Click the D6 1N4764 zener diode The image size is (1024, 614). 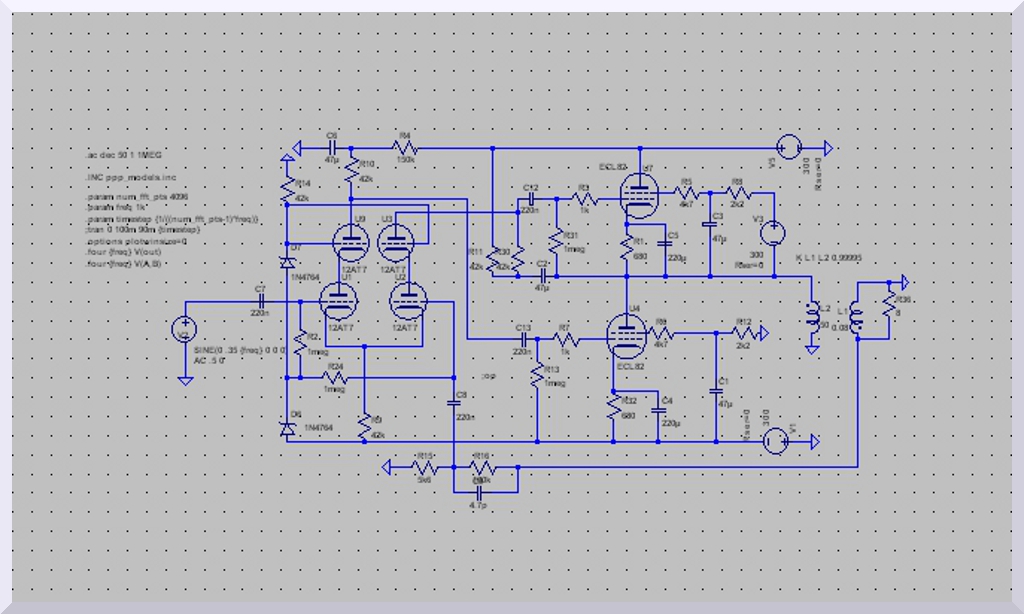click(x=288, y=428)
